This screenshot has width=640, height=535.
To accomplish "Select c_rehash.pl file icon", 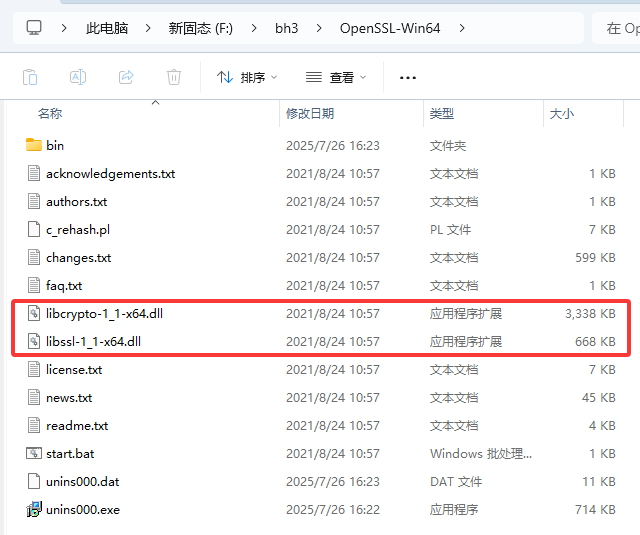I will pos(34,229).
